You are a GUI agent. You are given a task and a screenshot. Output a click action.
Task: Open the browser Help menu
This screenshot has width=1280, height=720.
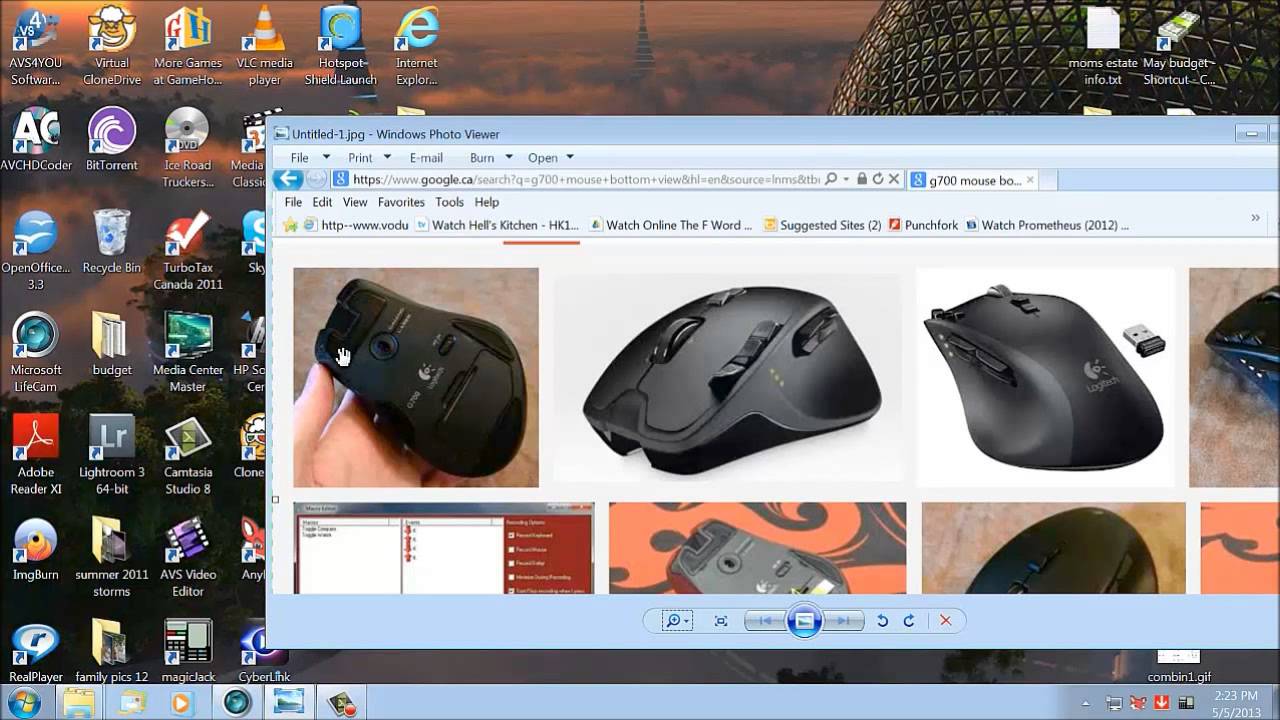point(486,202)
